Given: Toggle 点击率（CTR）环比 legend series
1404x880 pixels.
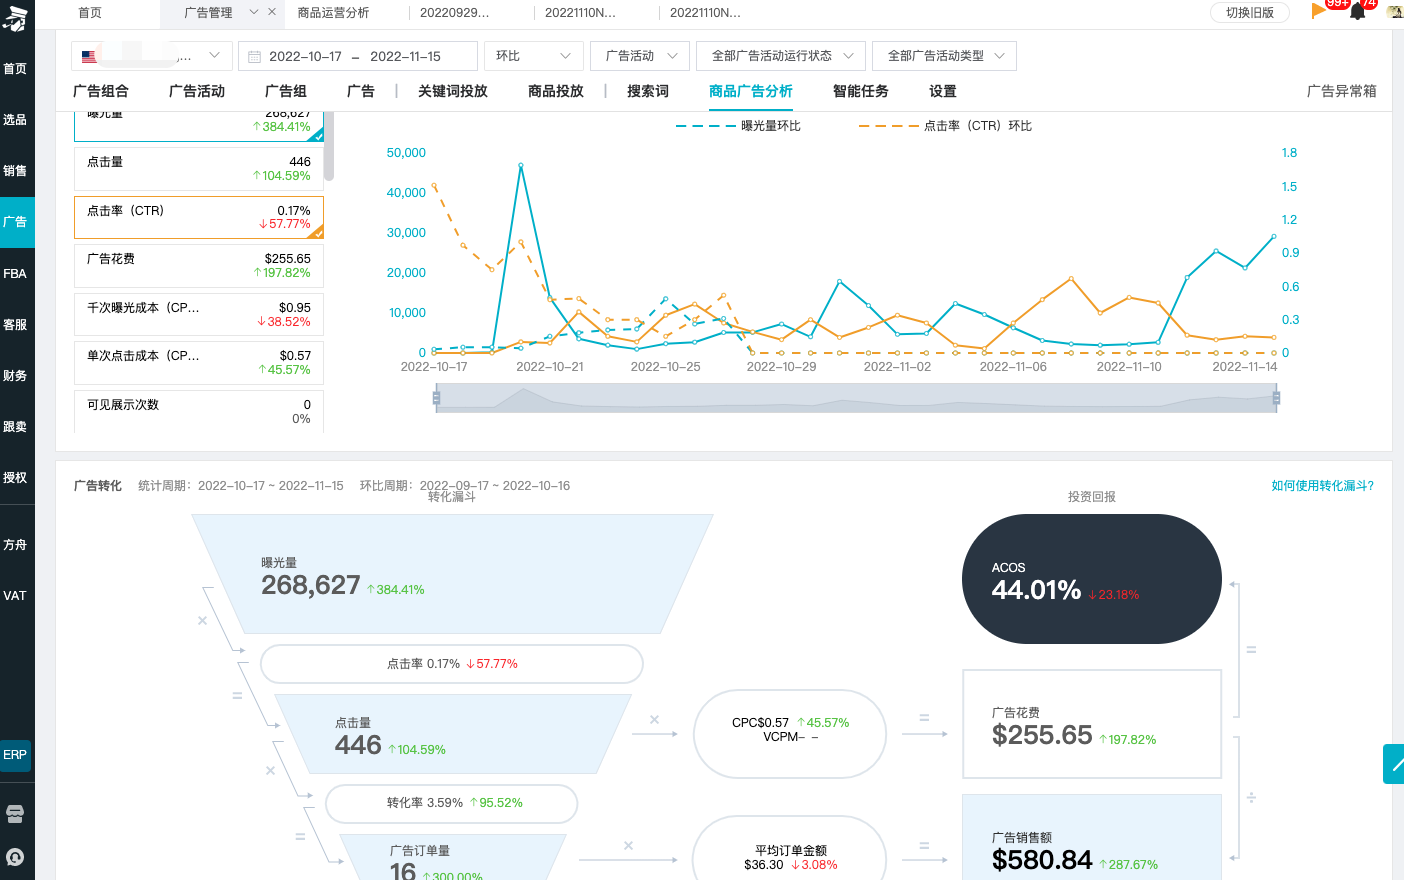Looking at the screenshot, I should pyautogui.click(x=945, y=126).
